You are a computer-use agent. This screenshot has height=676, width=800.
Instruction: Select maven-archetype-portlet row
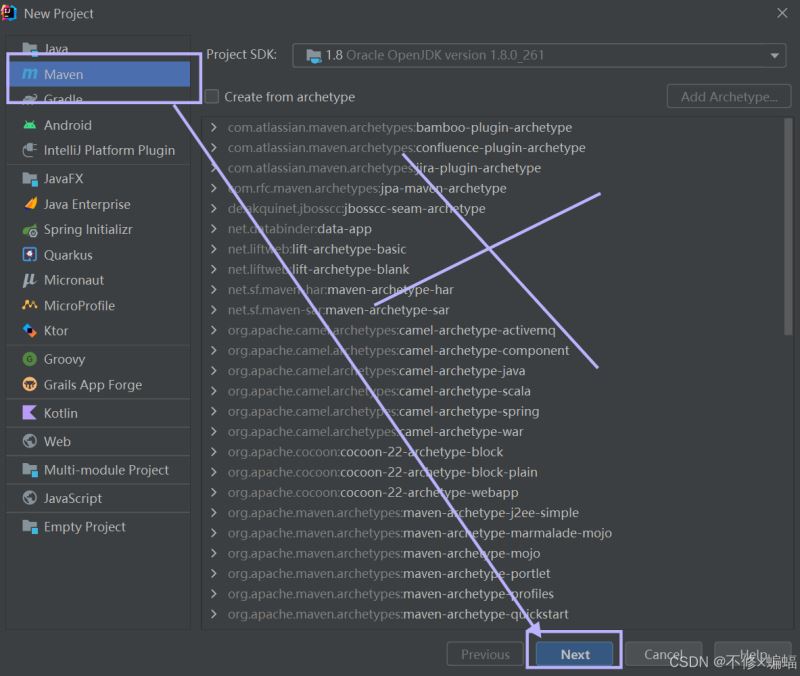[x=494, y=573]
